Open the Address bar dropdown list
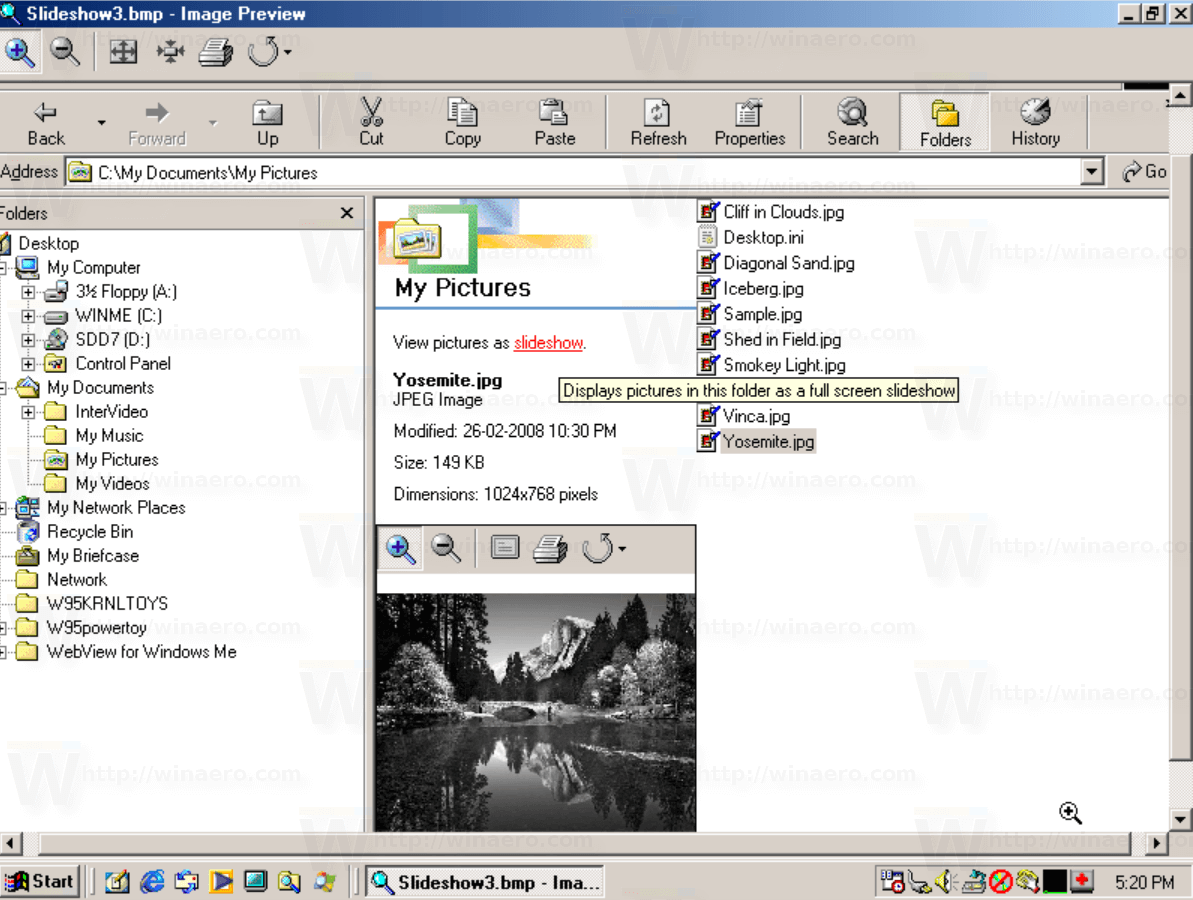Viewport: 1193px width, 900px height. point(1091,171)
